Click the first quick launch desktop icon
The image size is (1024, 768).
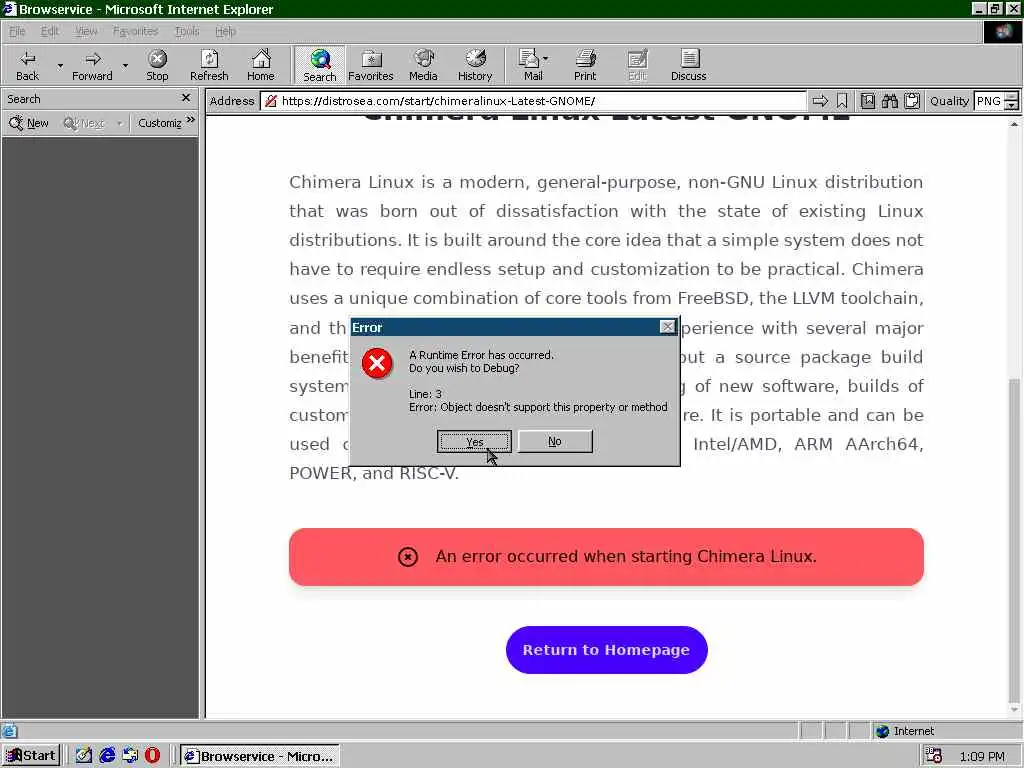click(84, 756)
